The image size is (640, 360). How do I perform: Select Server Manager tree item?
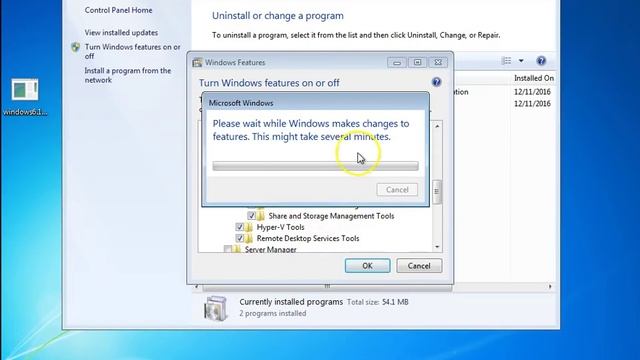click(271, 249)
